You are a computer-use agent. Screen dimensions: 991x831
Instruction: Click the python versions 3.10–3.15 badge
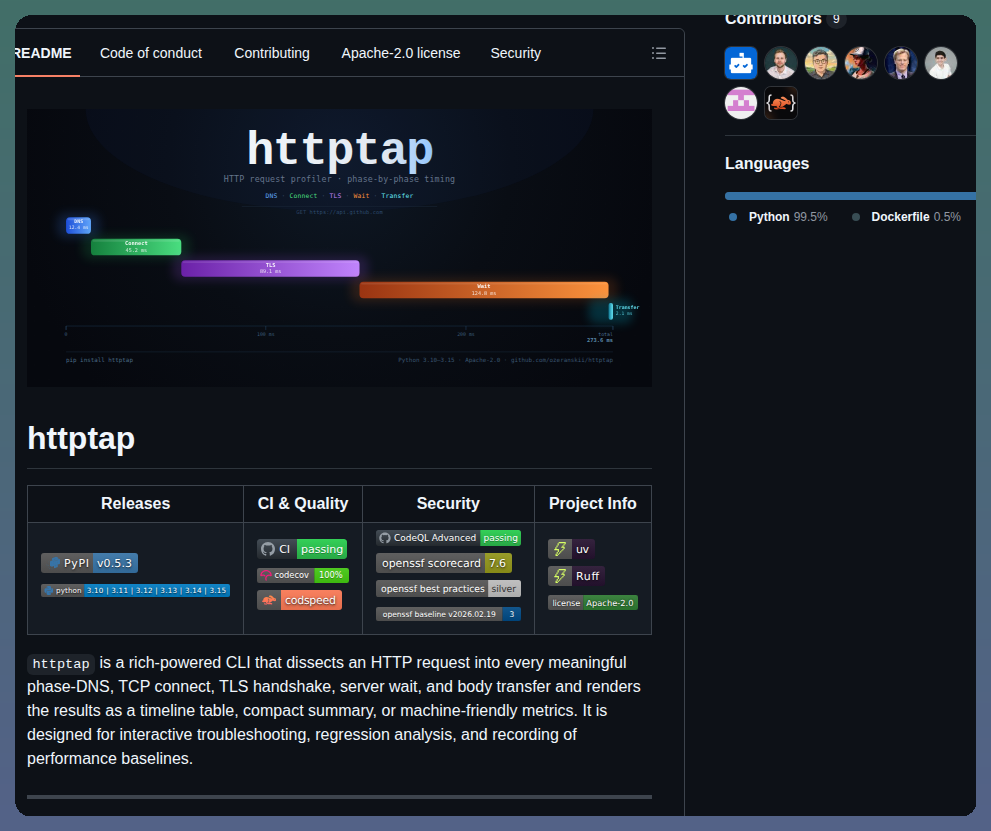click(135, 590)
